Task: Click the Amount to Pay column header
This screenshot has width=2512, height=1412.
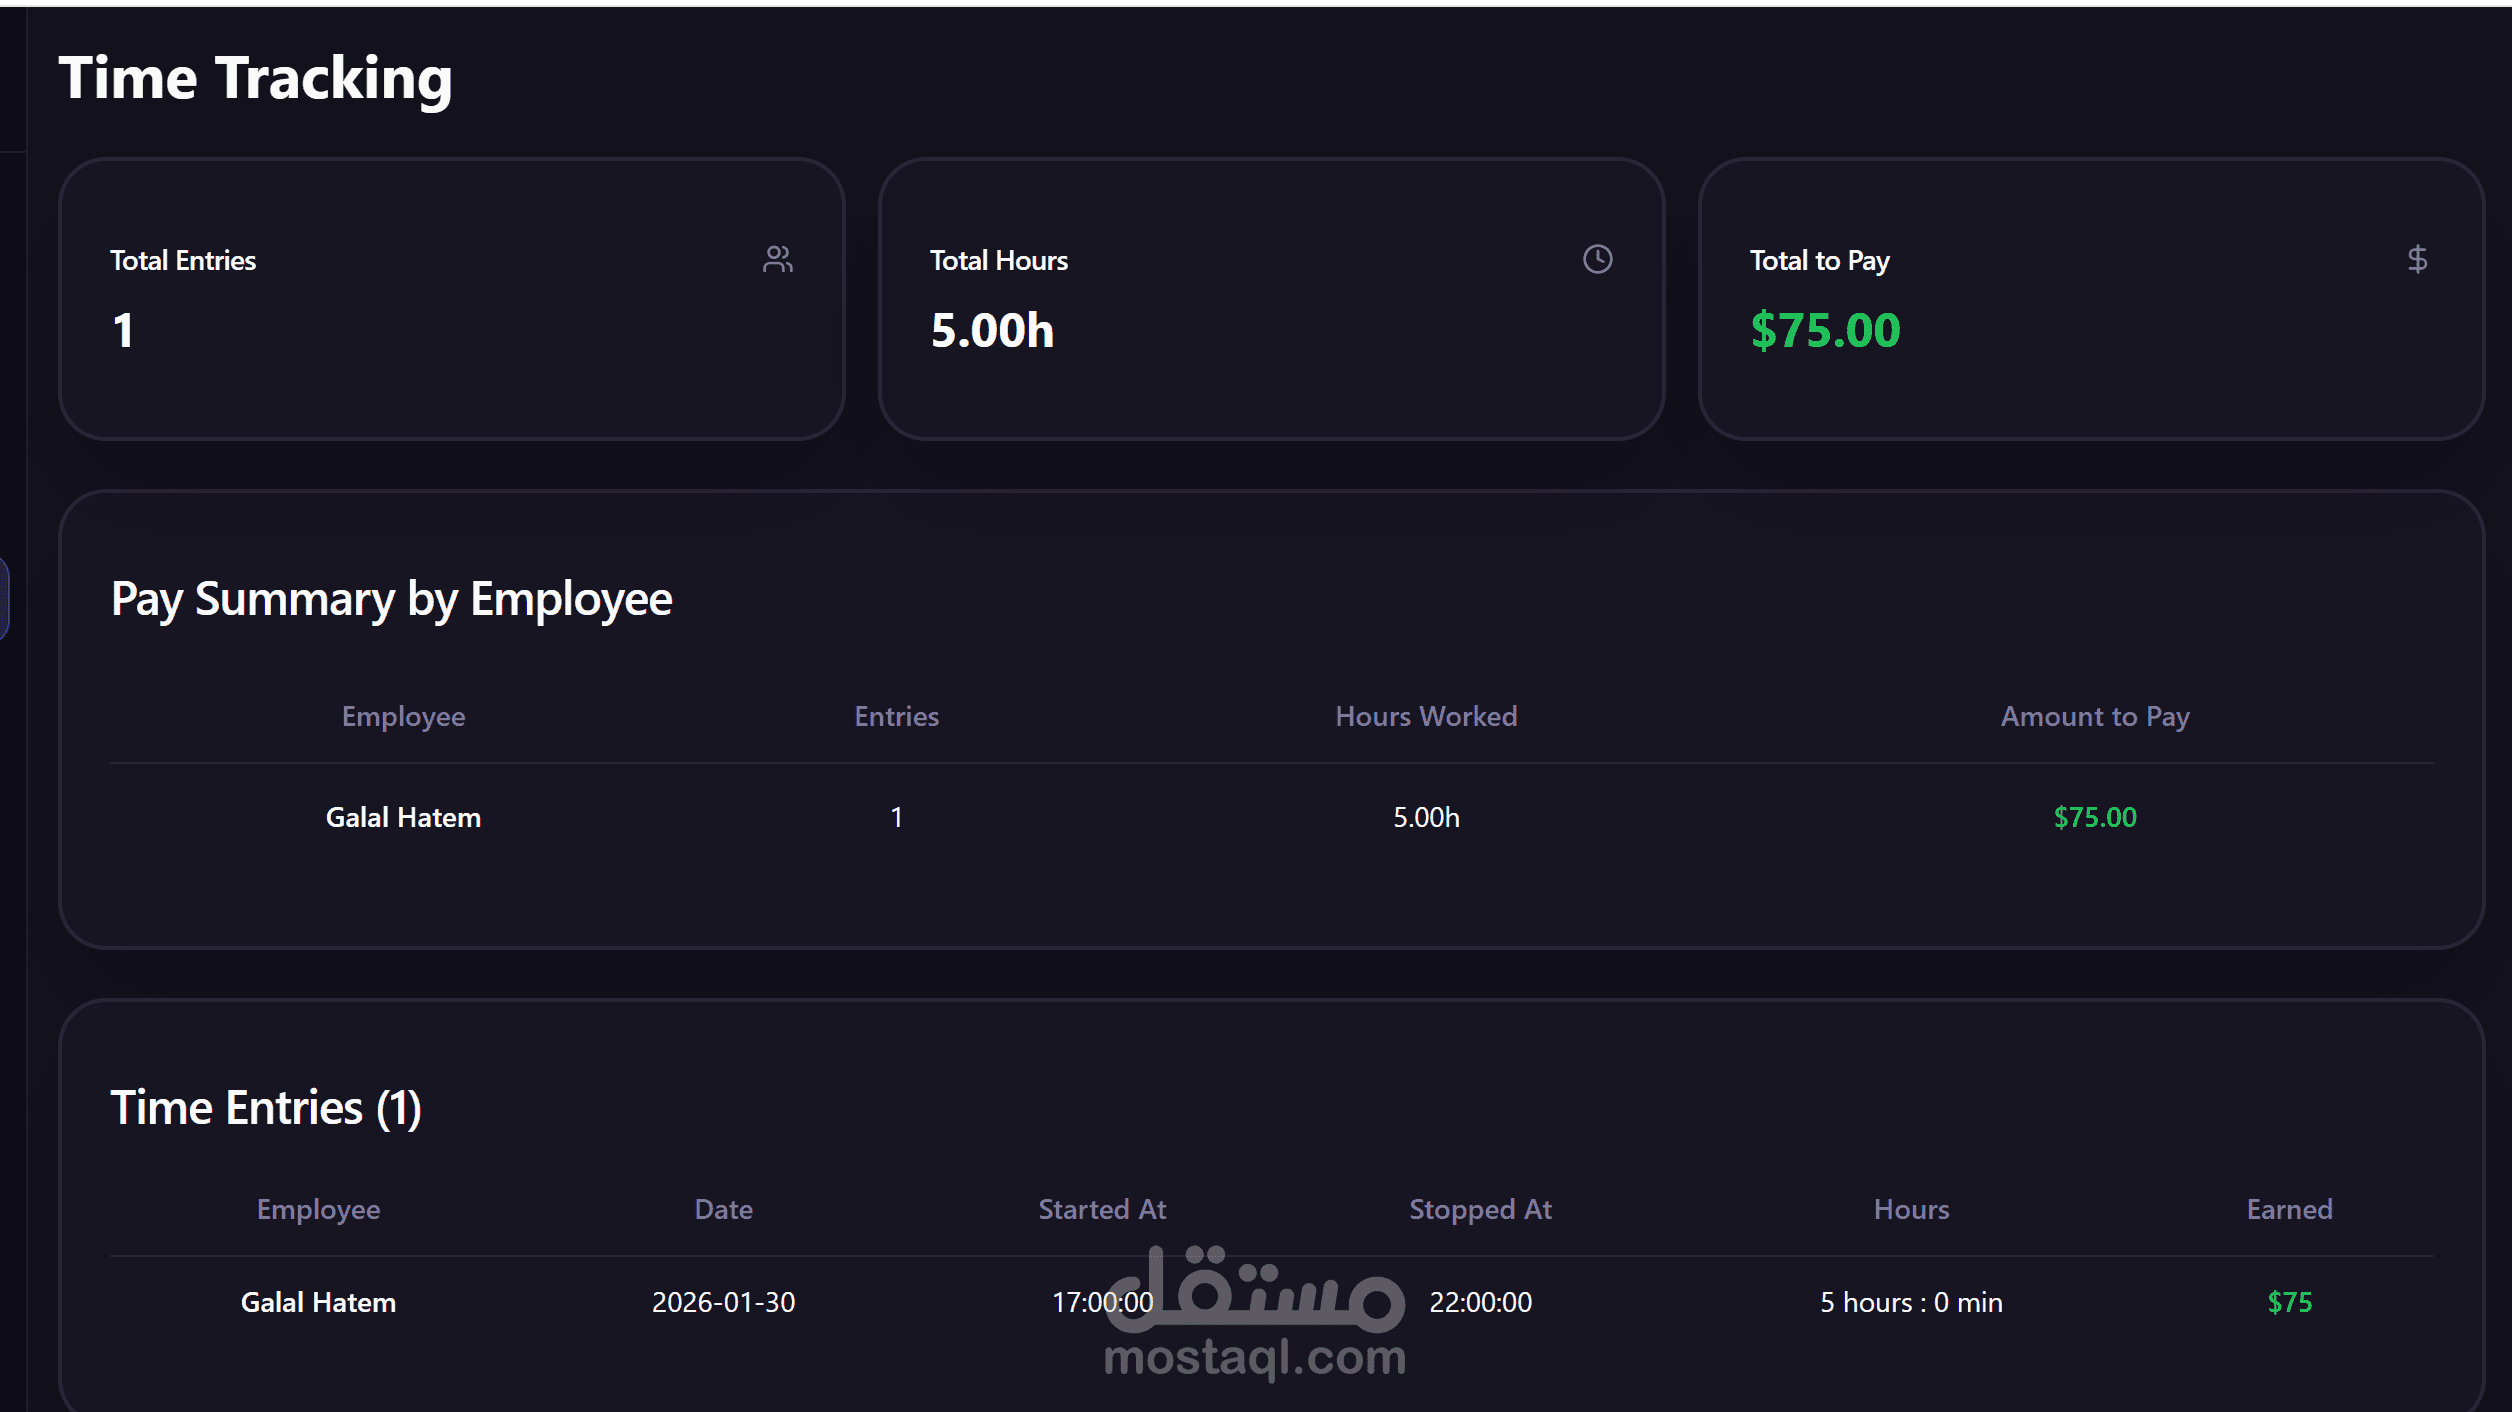Action: coord(2095,717)
